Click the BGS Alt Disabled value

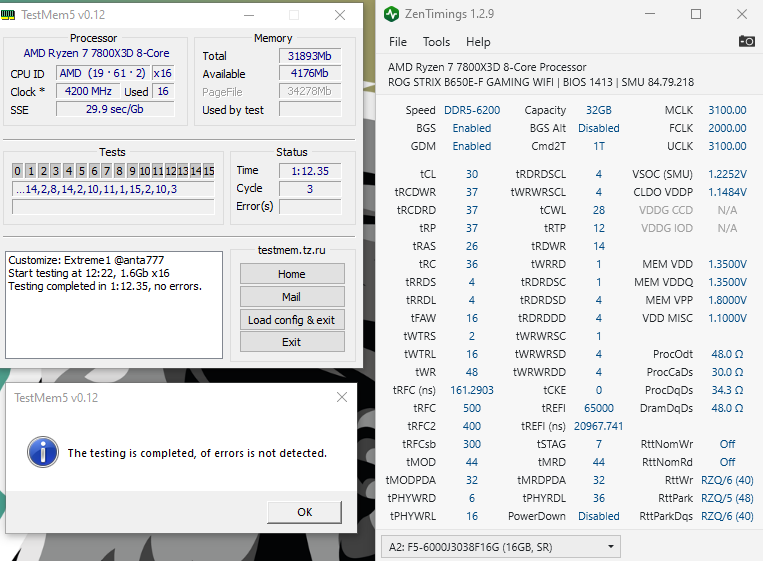[599, 128]
